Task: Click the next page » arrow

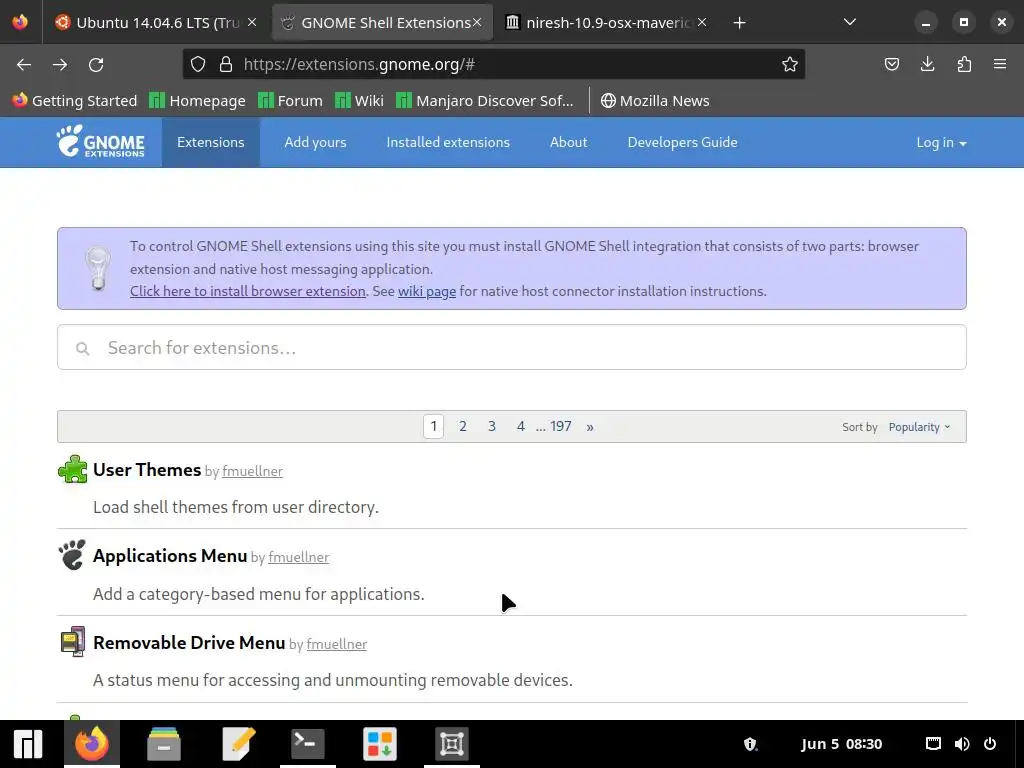Action: coord(590,427)
